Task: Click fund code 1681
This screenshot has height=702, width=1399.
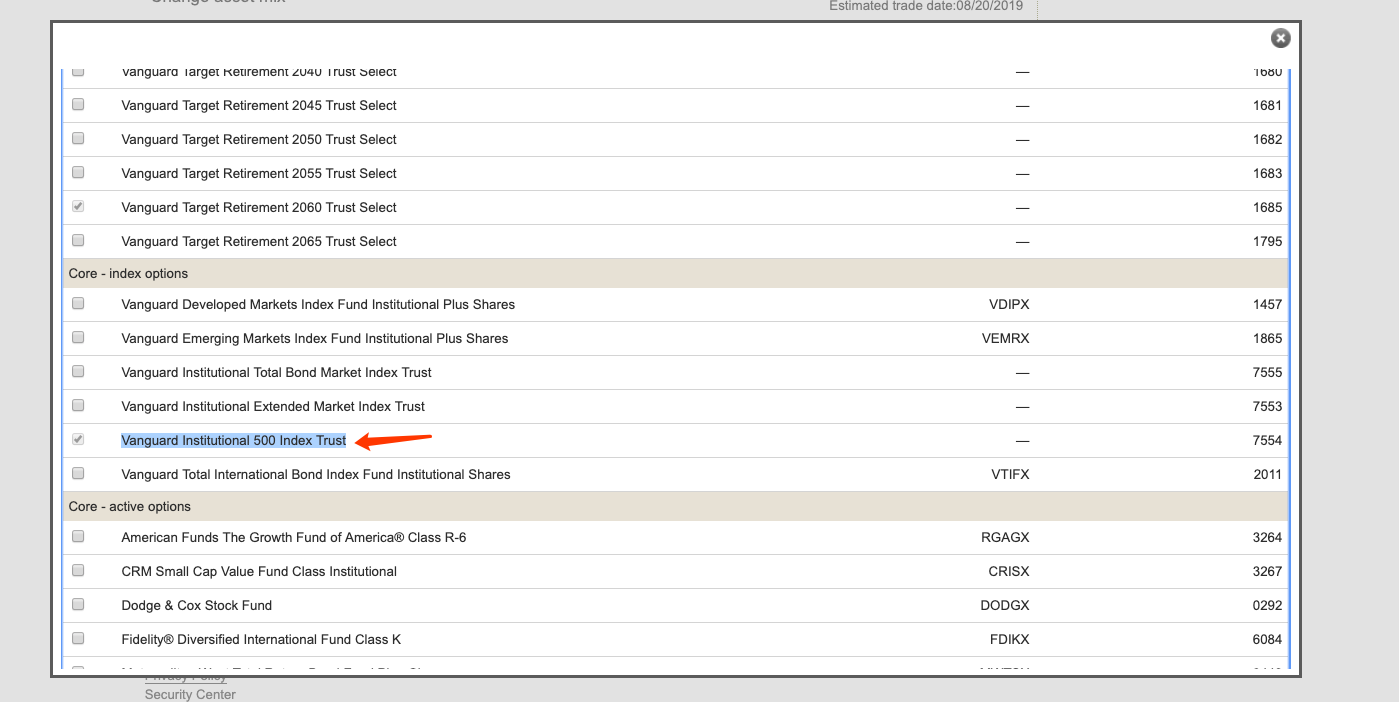Action: pos(1267,105)
